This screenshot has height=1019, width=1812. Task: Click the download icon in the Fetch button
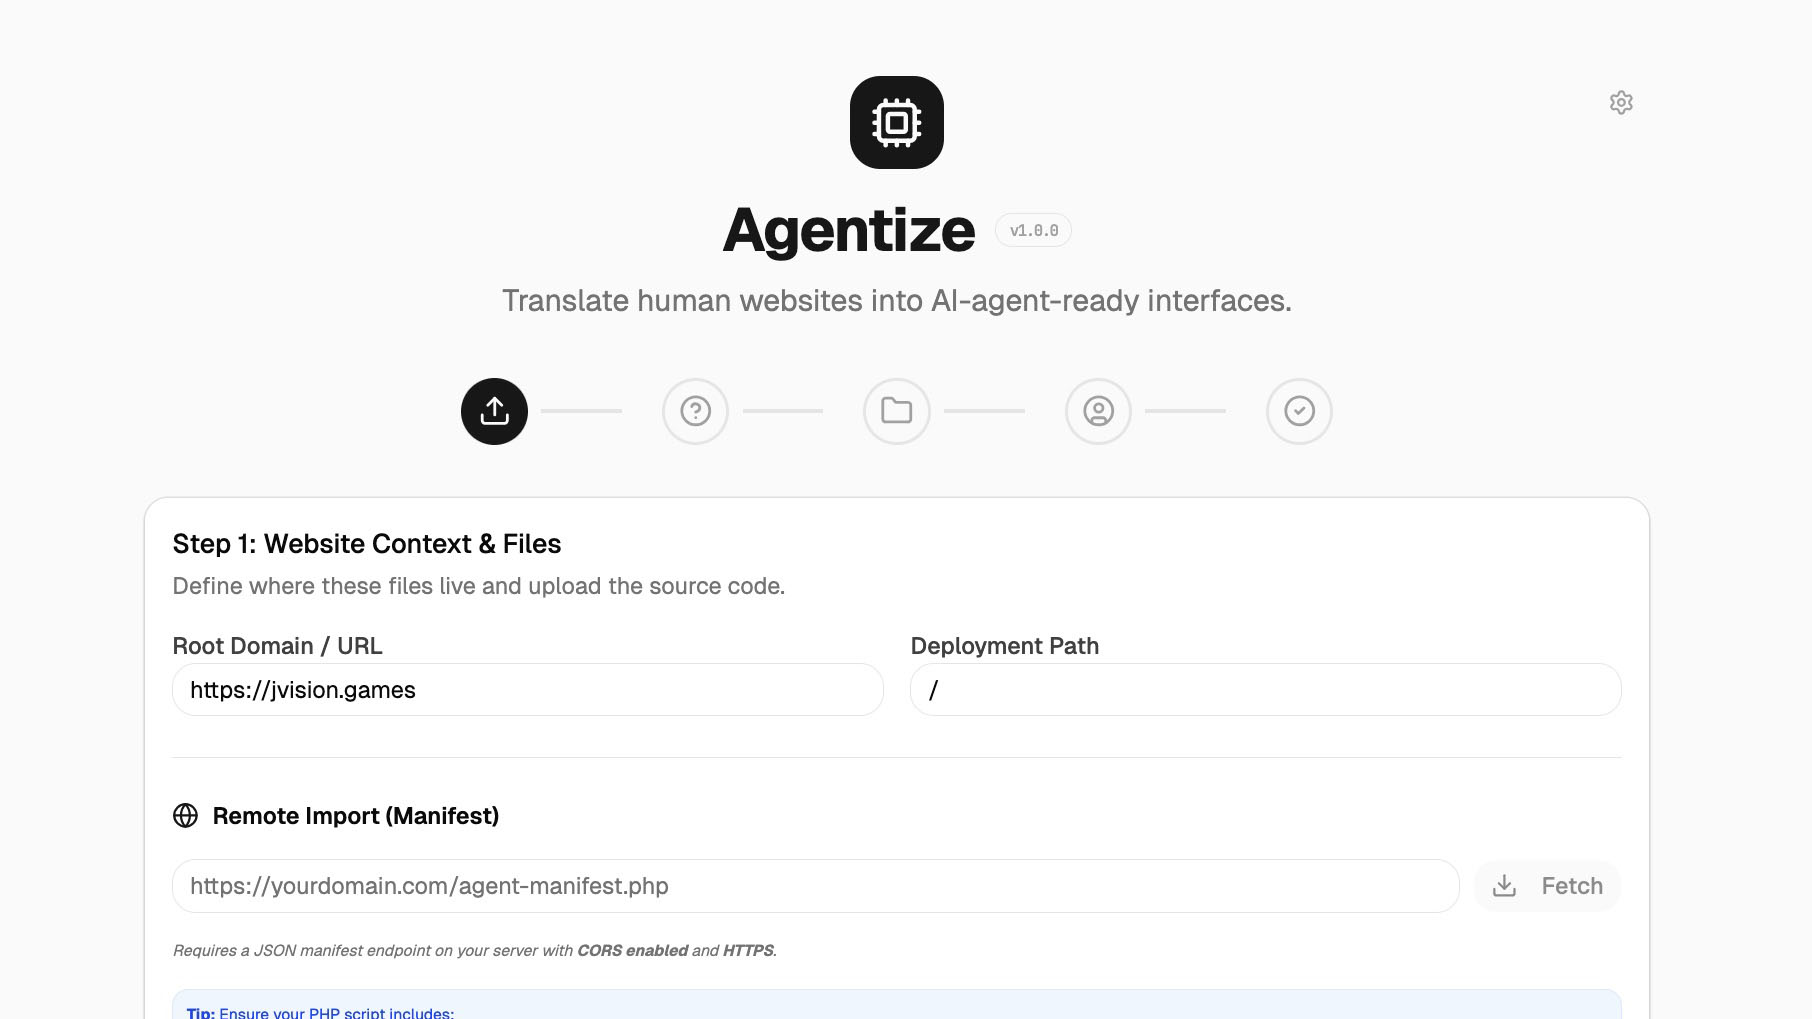[1506, 886]
